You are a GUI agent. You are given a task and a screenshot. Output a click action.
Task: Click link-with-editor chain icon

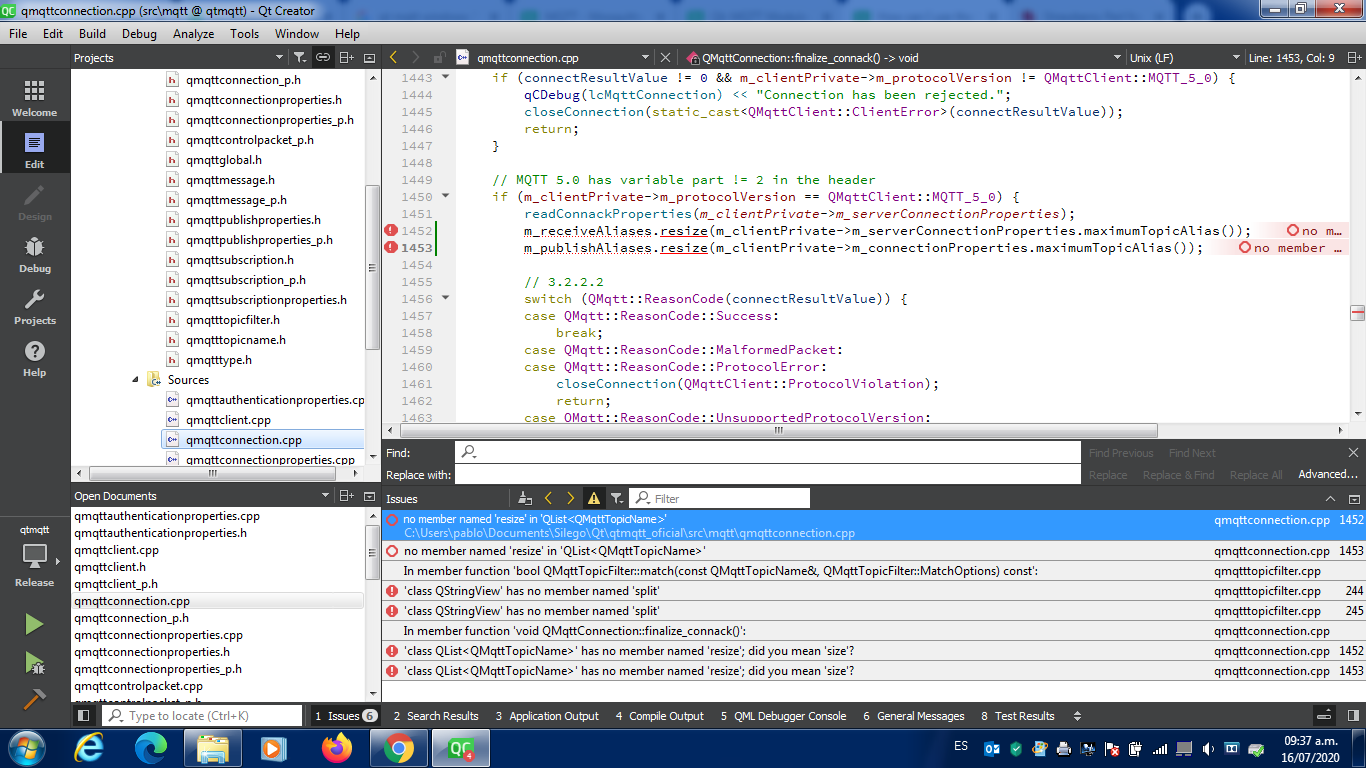pos(323,58)
